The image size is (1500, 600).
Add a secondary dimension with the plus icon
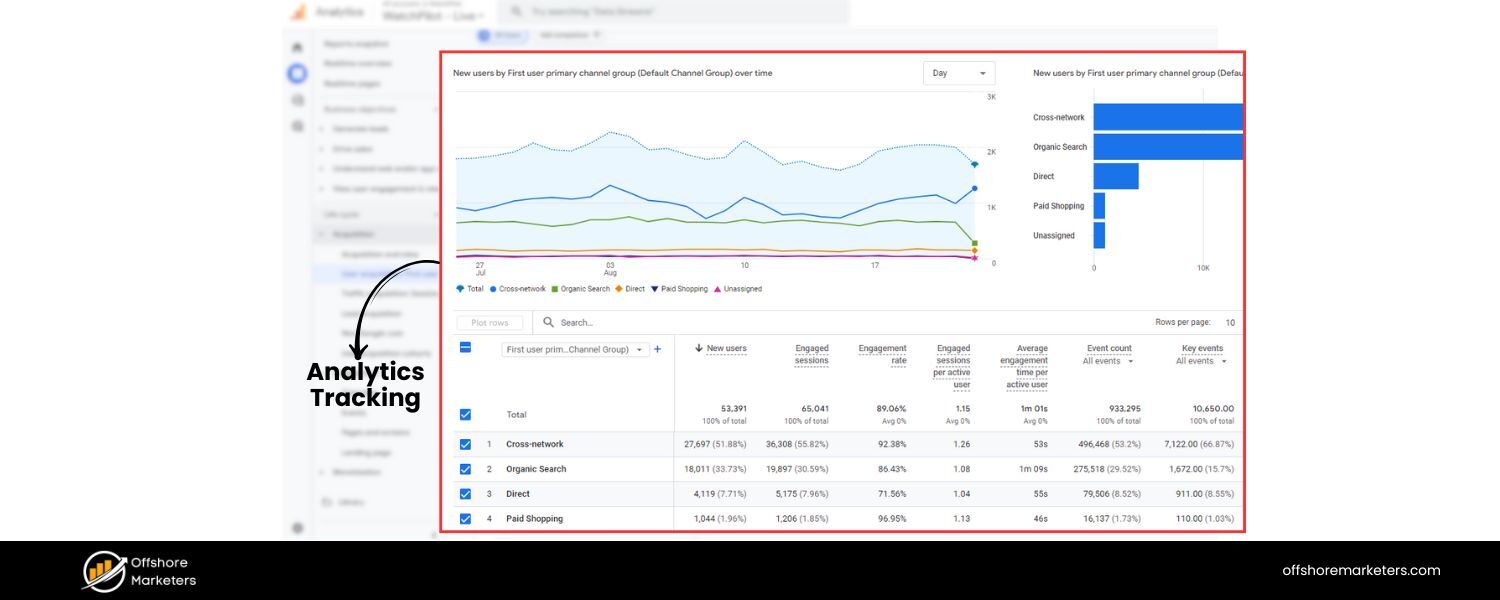pyautogui.click(x=658, y=350)
